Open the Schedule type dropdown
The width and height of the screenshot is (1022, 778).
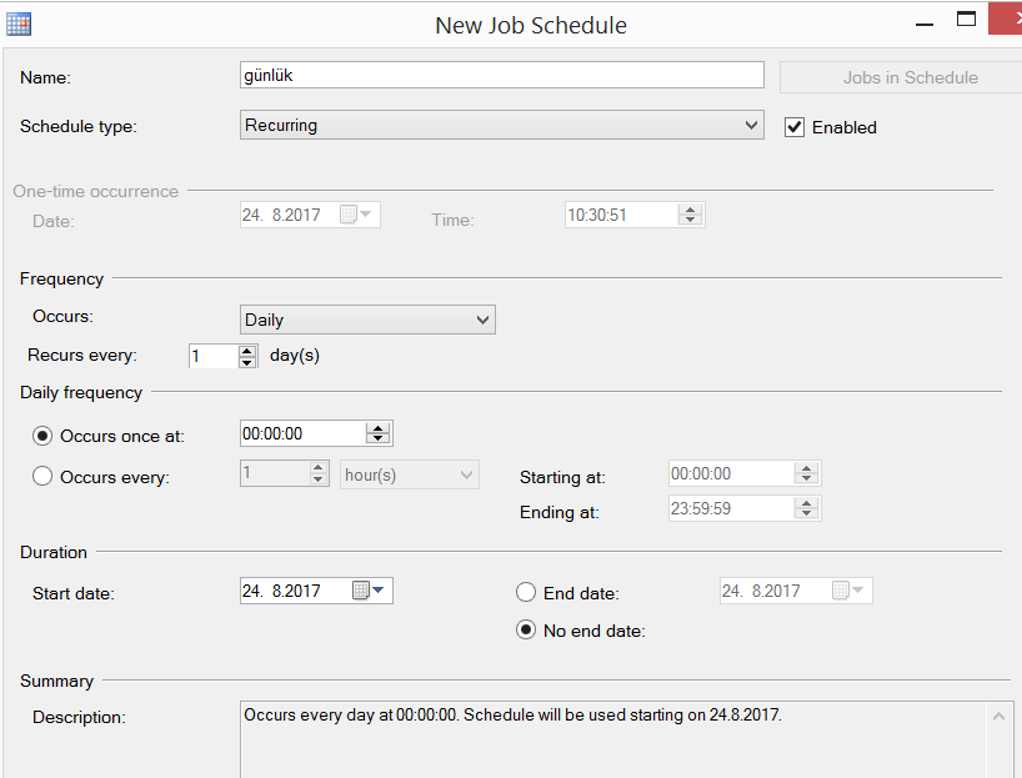click(501, 125)
